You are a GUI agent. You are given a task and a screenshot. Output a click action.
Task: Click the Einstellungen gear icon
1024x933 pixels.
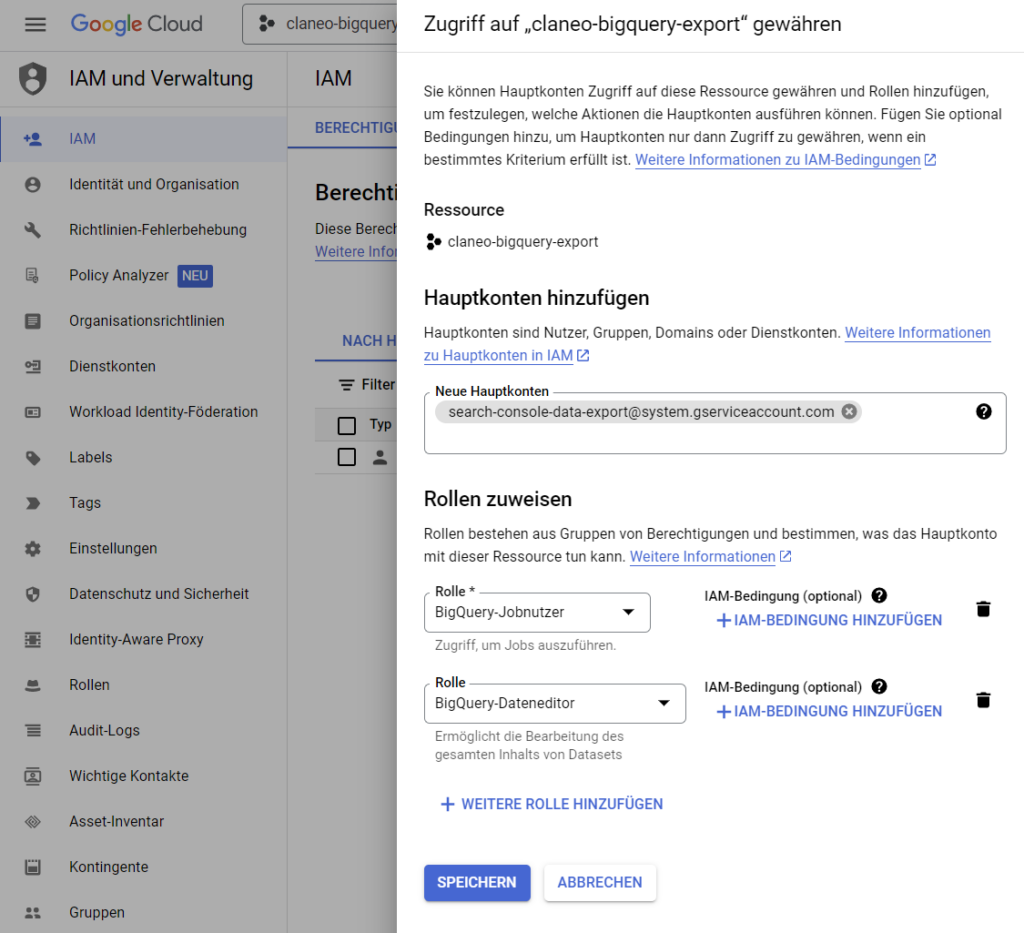[x=33, y=548]
